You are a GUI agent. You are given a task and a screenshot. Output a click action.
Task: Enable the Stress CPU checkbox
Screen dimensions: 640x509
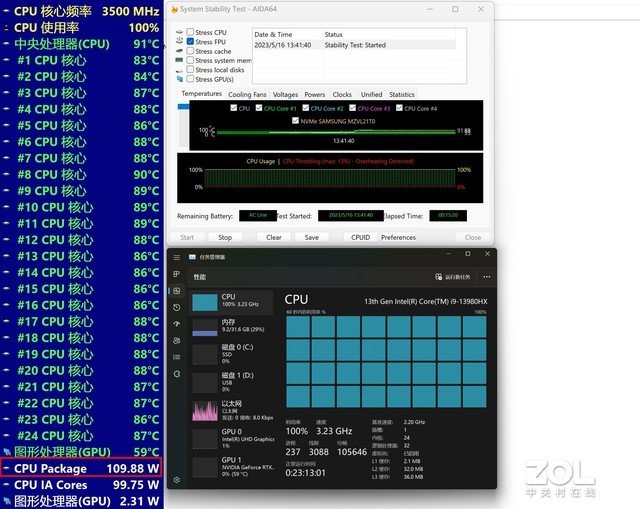(x=190, y=32)
